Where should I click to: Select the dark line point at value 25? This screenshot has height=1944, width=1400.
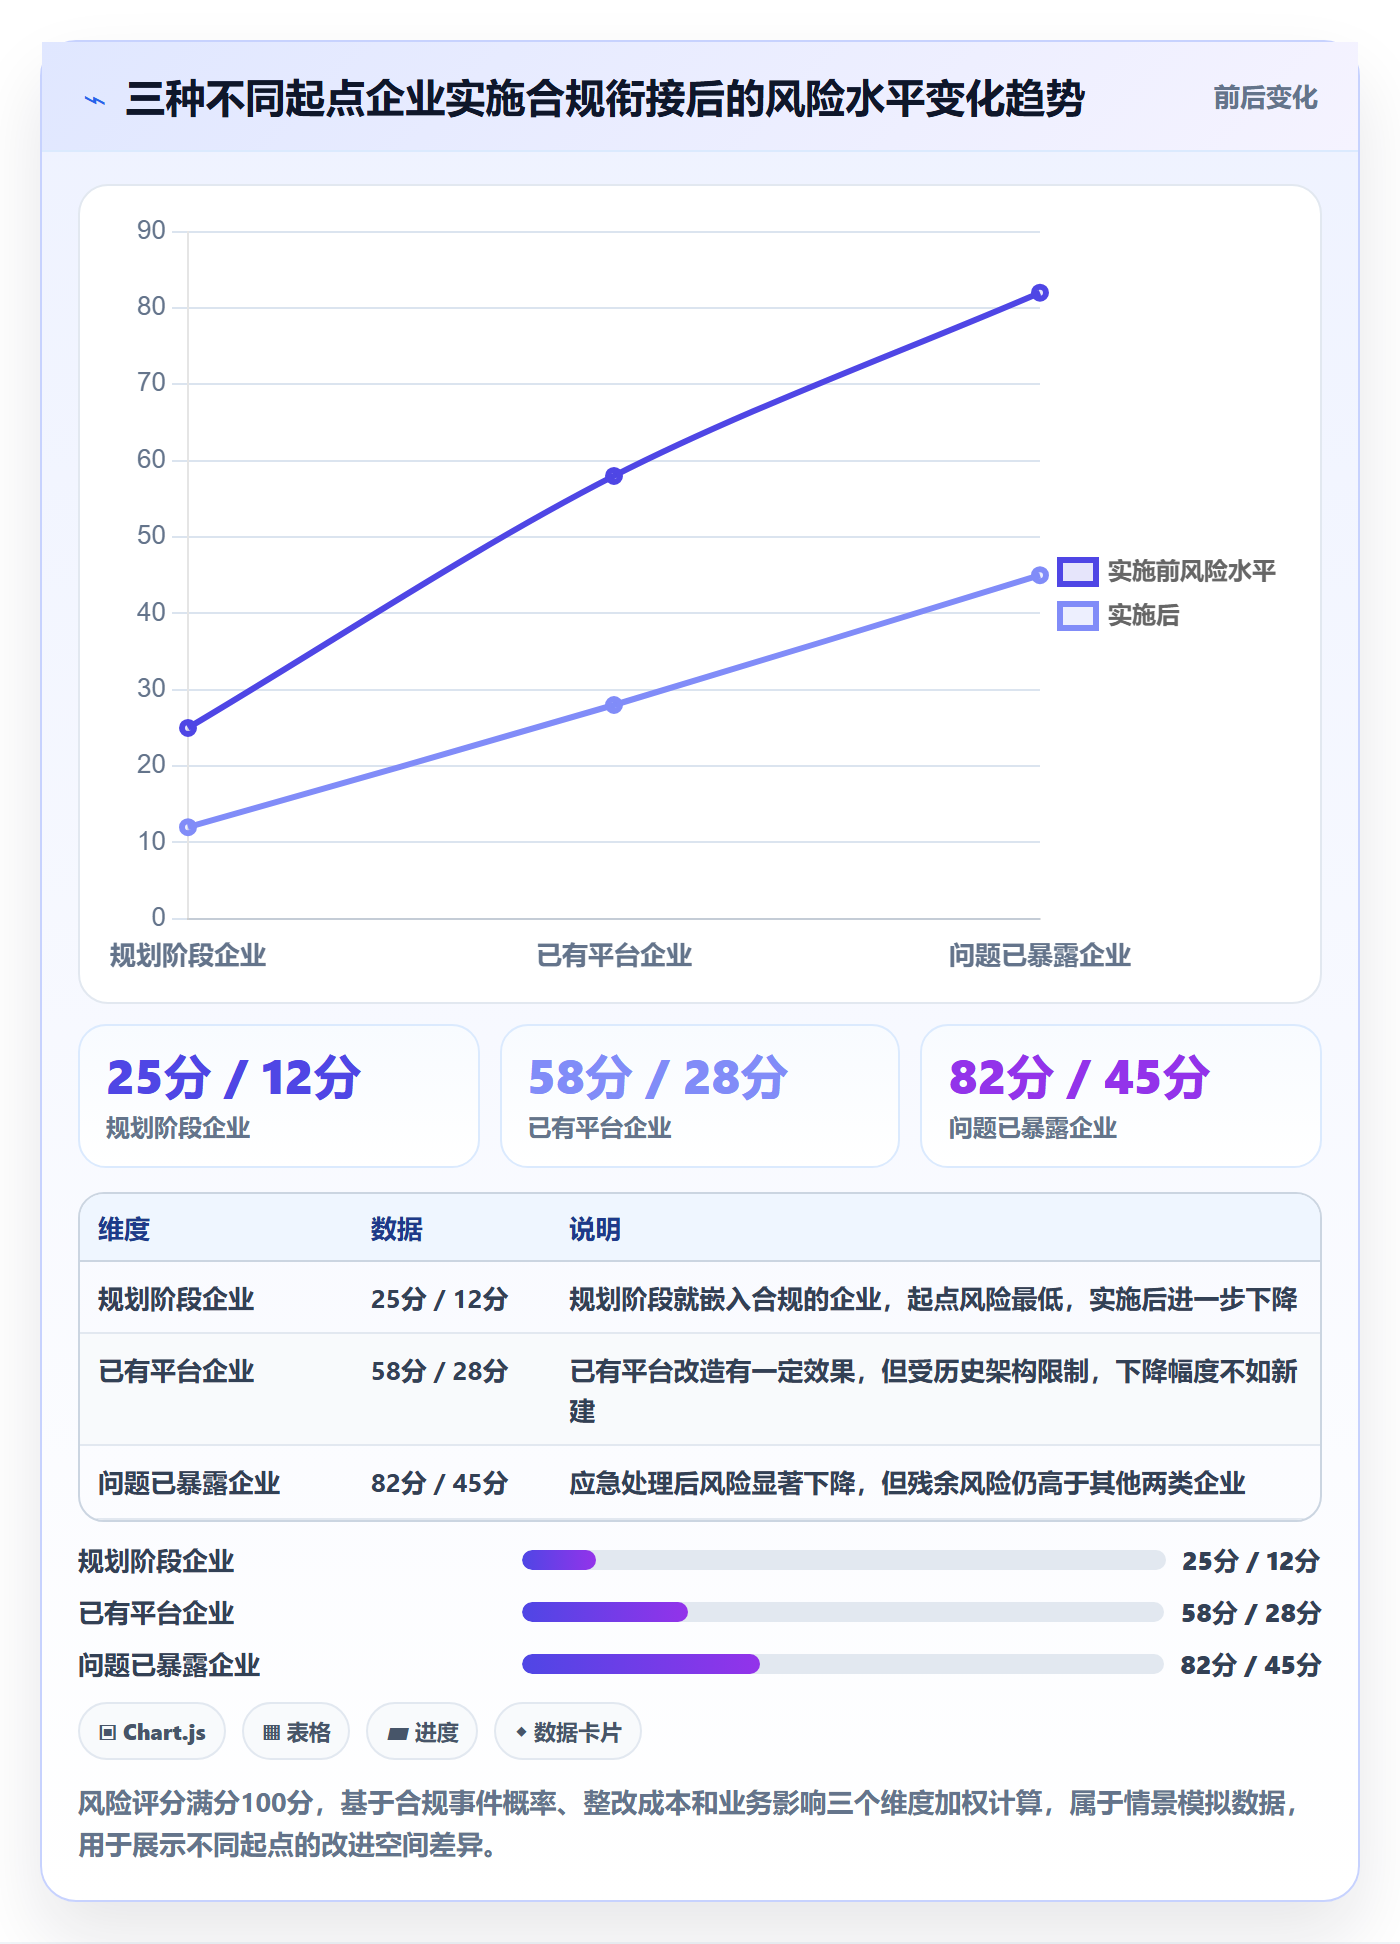pos(188,728)
